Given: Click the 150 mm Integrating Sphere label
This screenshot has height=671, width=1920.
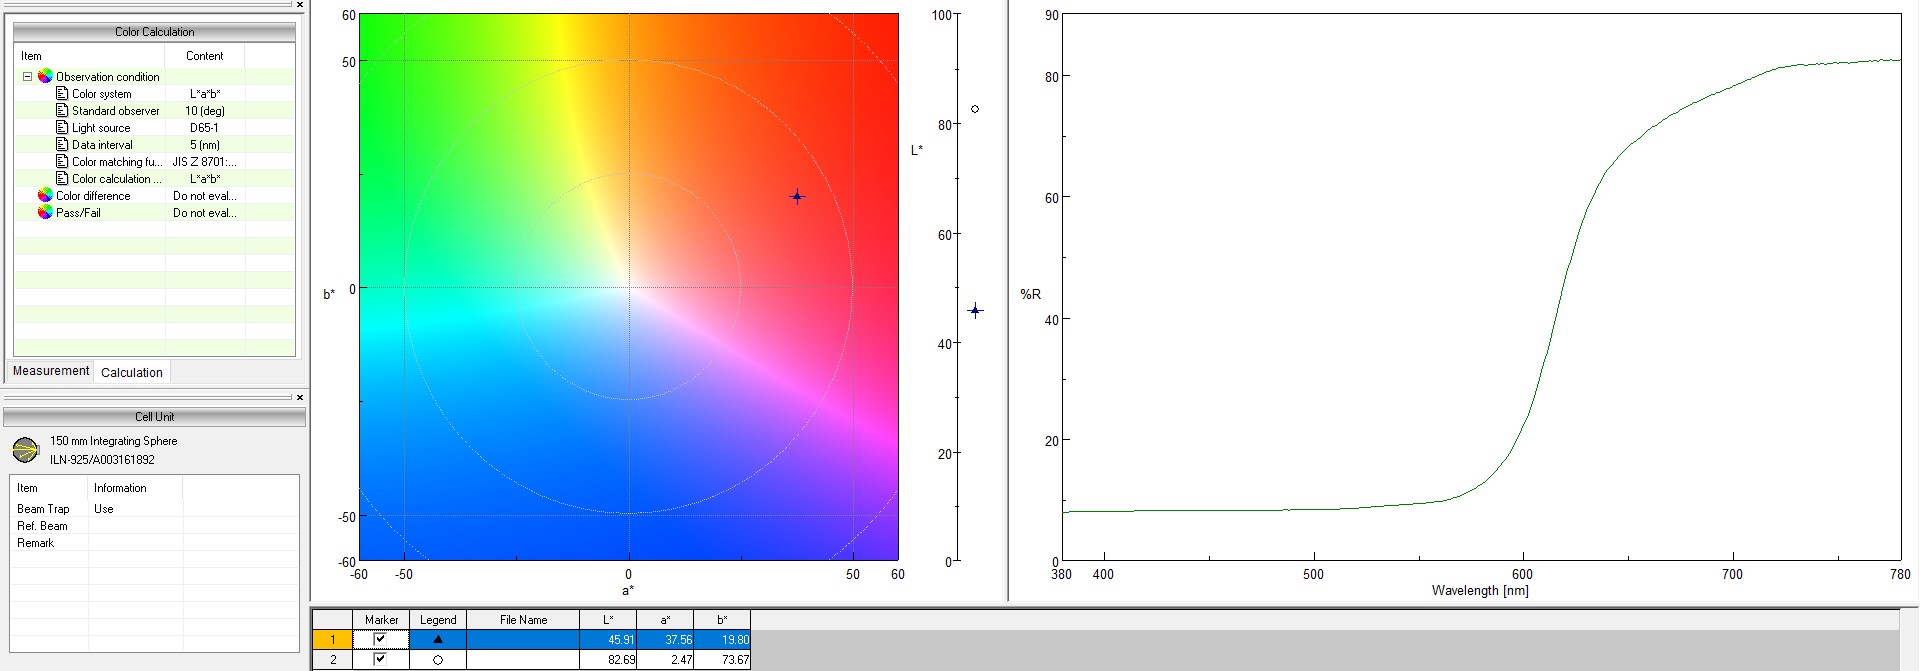Looking at the screenshot, I should pyautogui.click(x=113, y=440).
